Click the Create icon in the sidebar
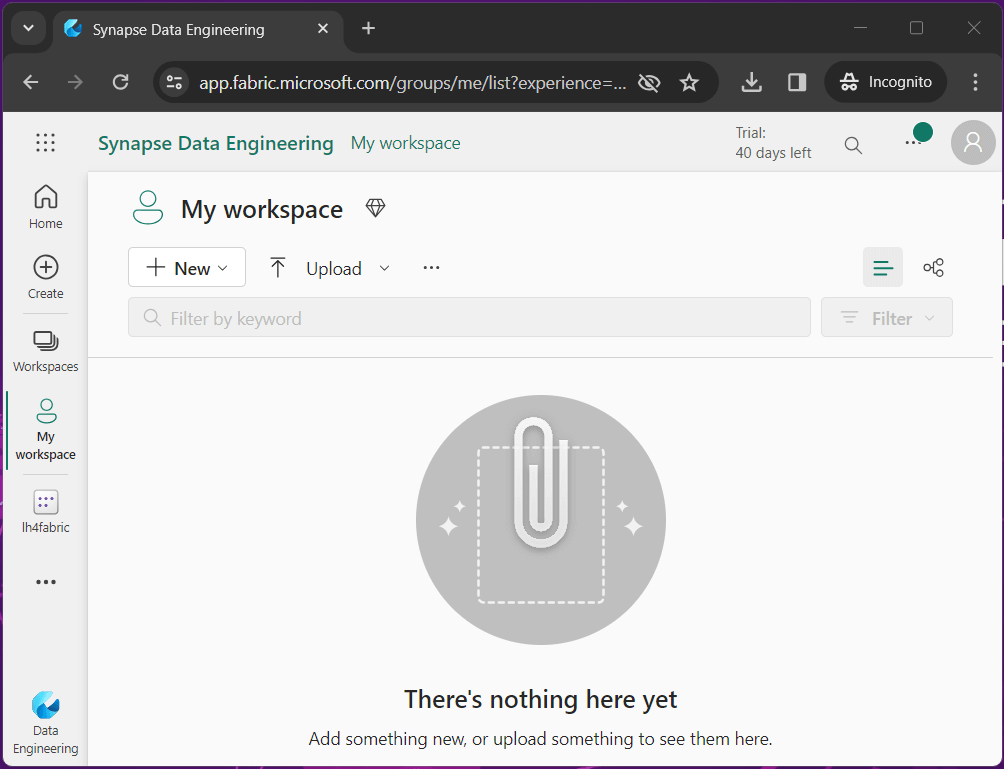Viewport: 1004px width, 769px height. (x=46, y=277)
